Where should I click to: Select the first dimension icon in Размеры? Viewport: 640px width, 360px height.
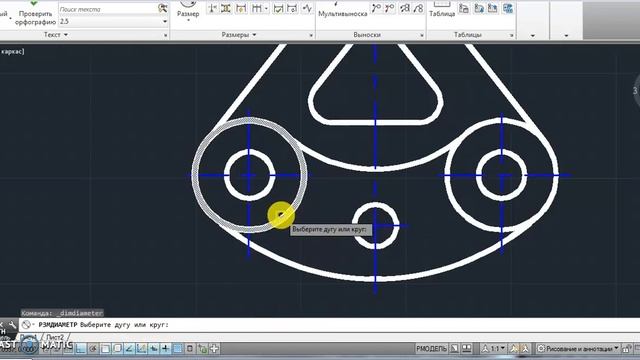[x=212, y=8]
